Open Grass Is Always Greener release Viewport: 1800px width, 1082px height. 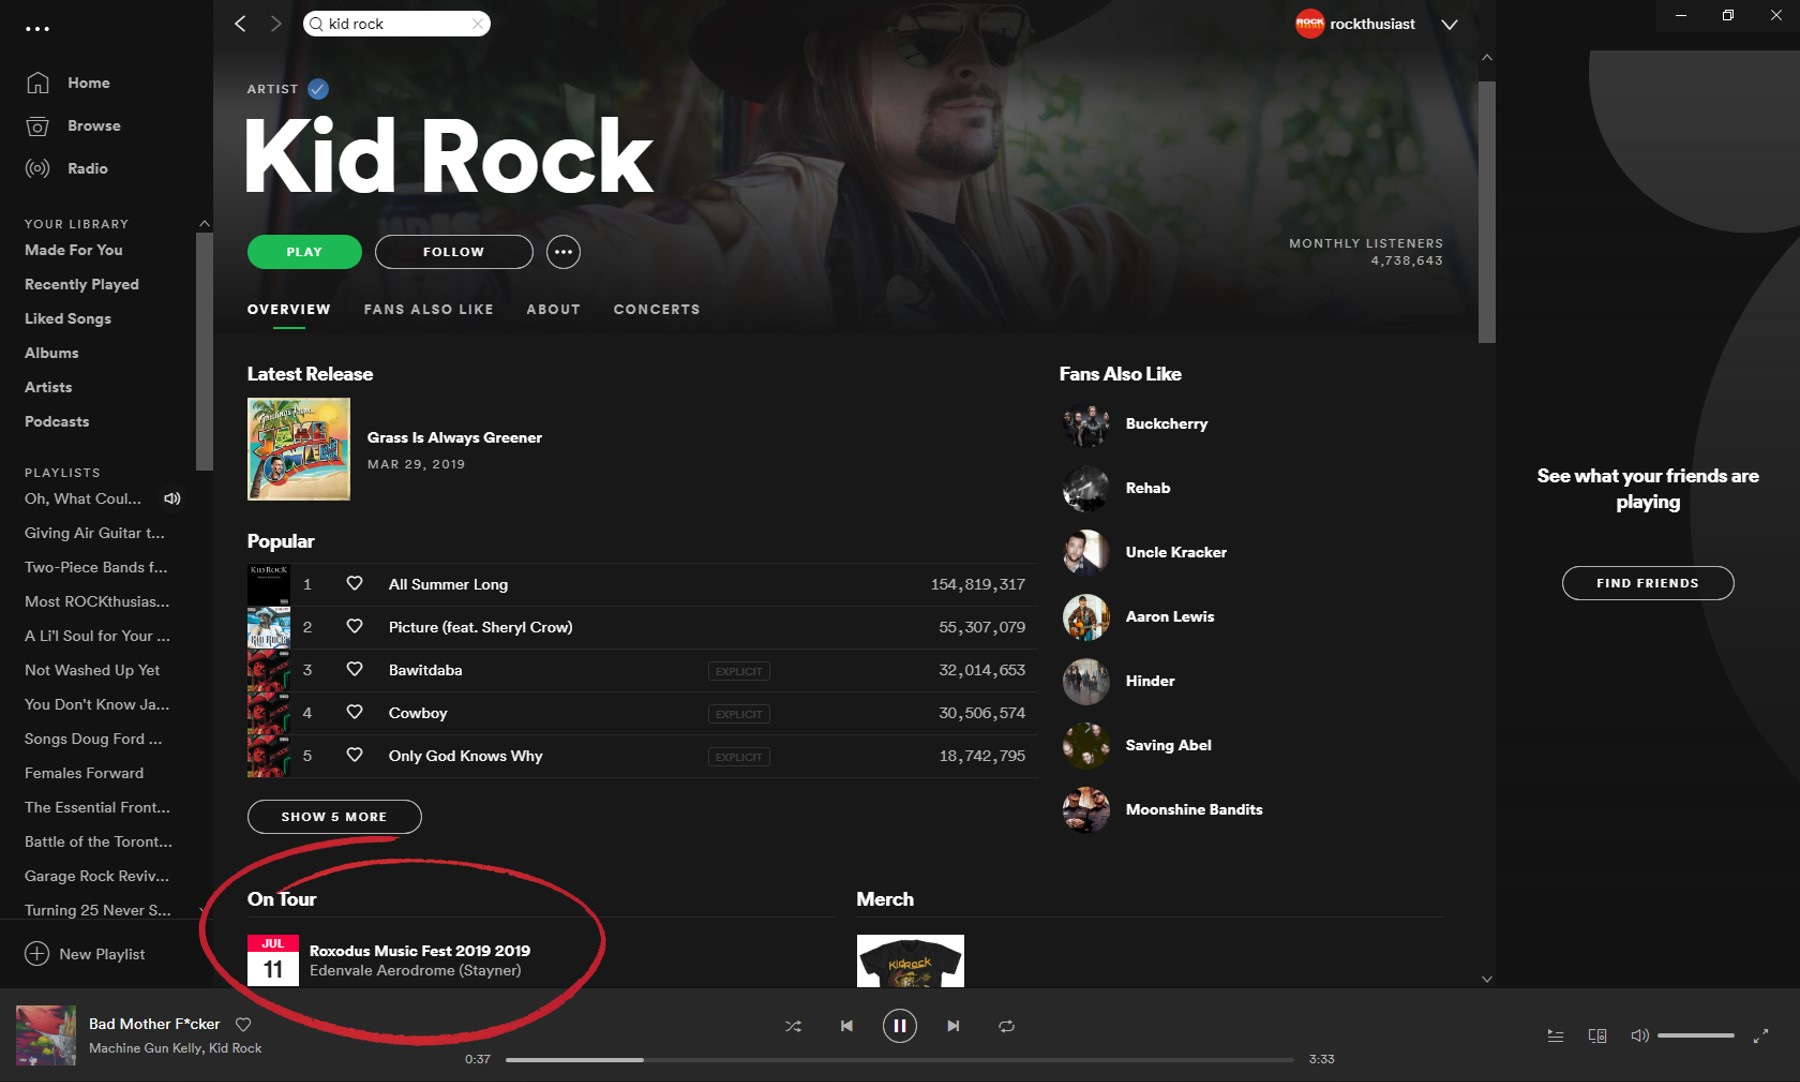coord(454,438)
